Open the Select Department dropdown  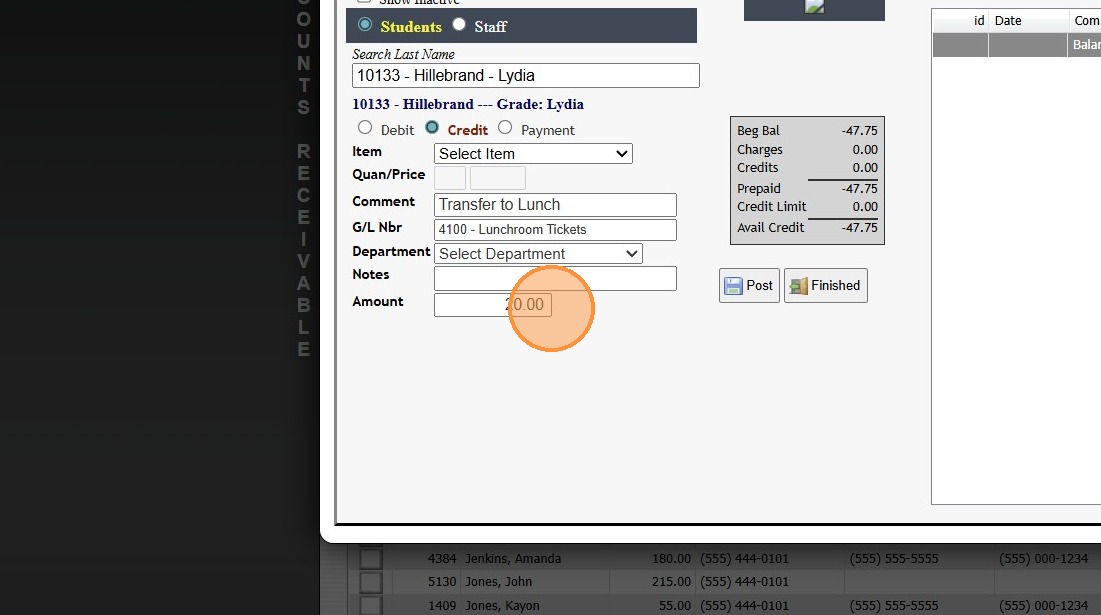click(538, 253)
